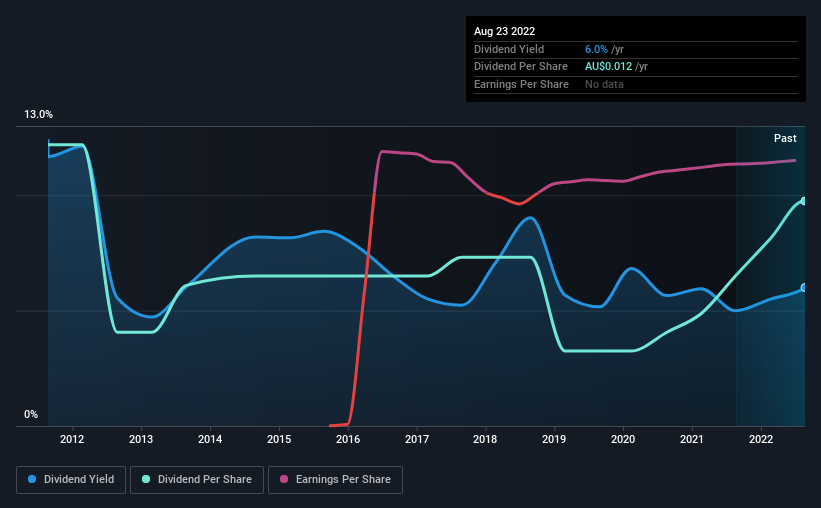Click the Earnings Per Share No data row
Screen dimensions: 821x508
pyautogui.click(x=636, y=84)
